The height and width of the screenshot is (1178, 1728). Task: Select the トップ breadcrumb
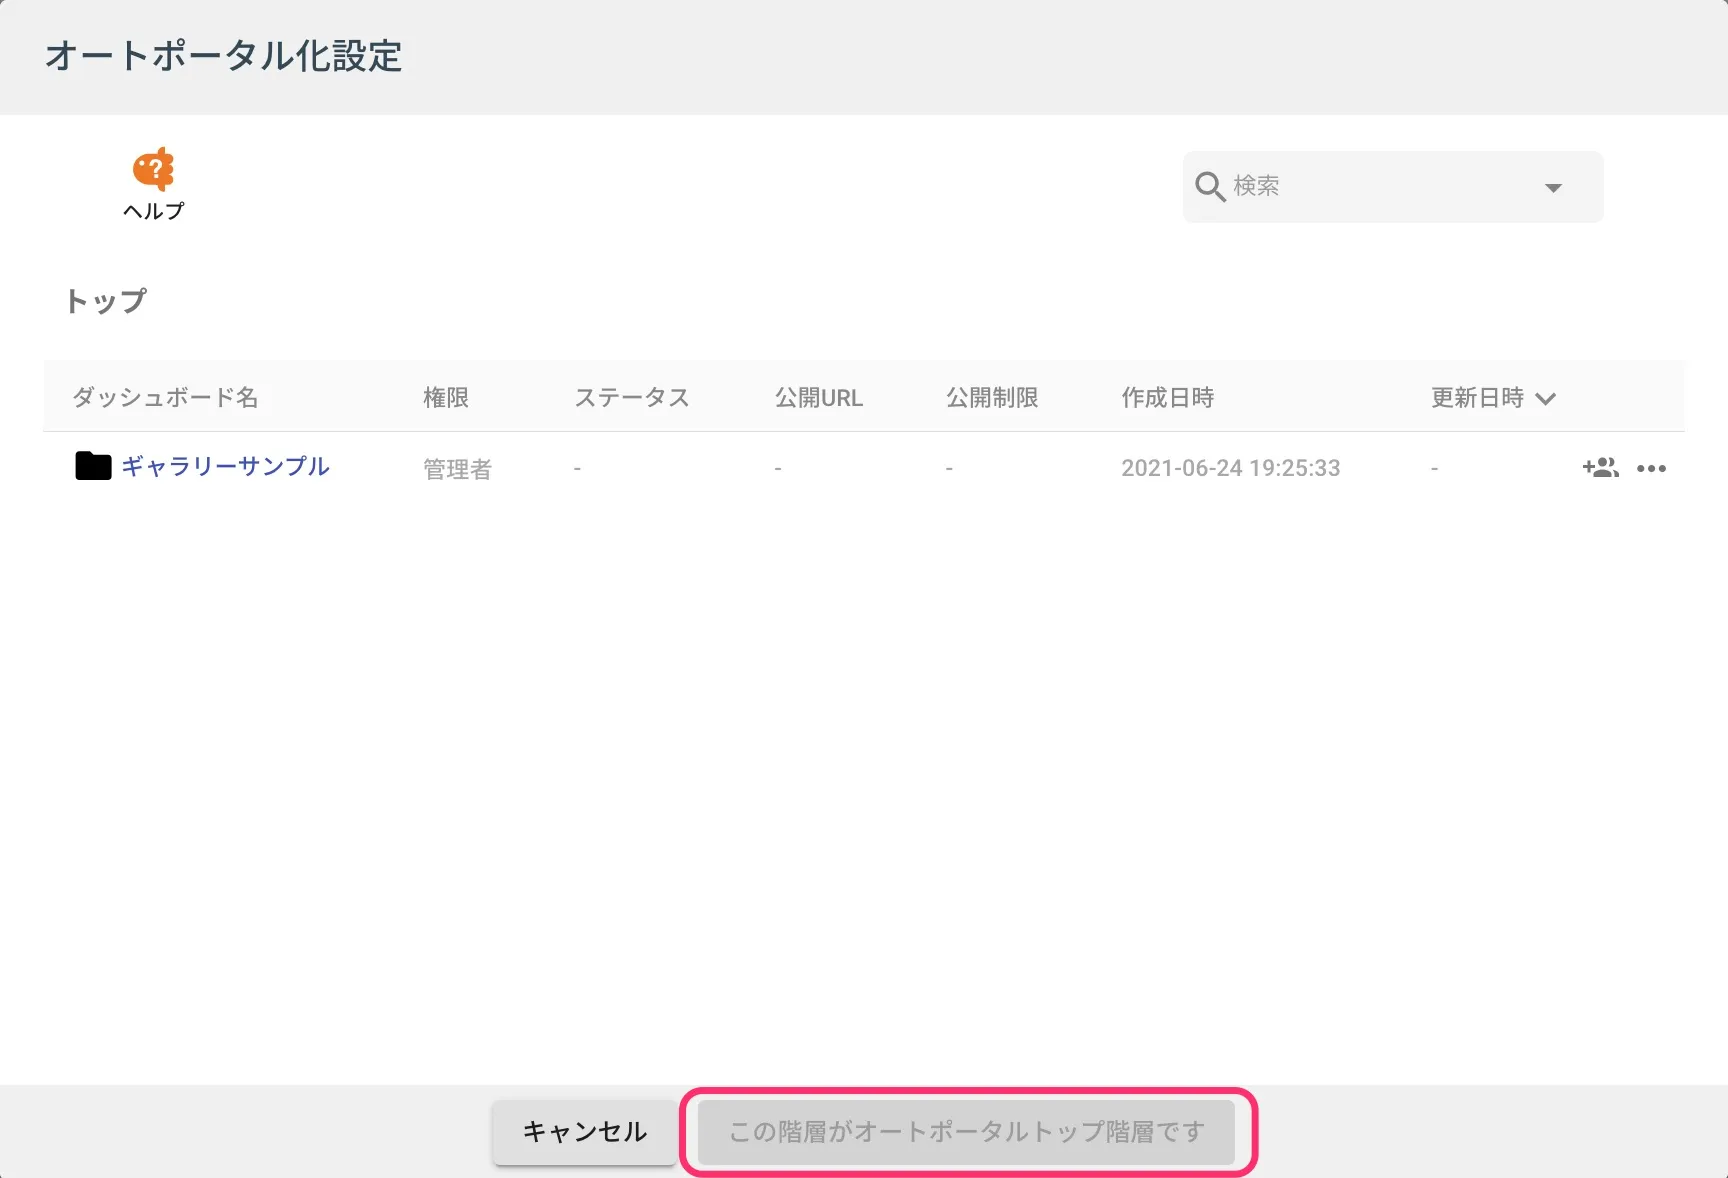[x=106, y=301]
